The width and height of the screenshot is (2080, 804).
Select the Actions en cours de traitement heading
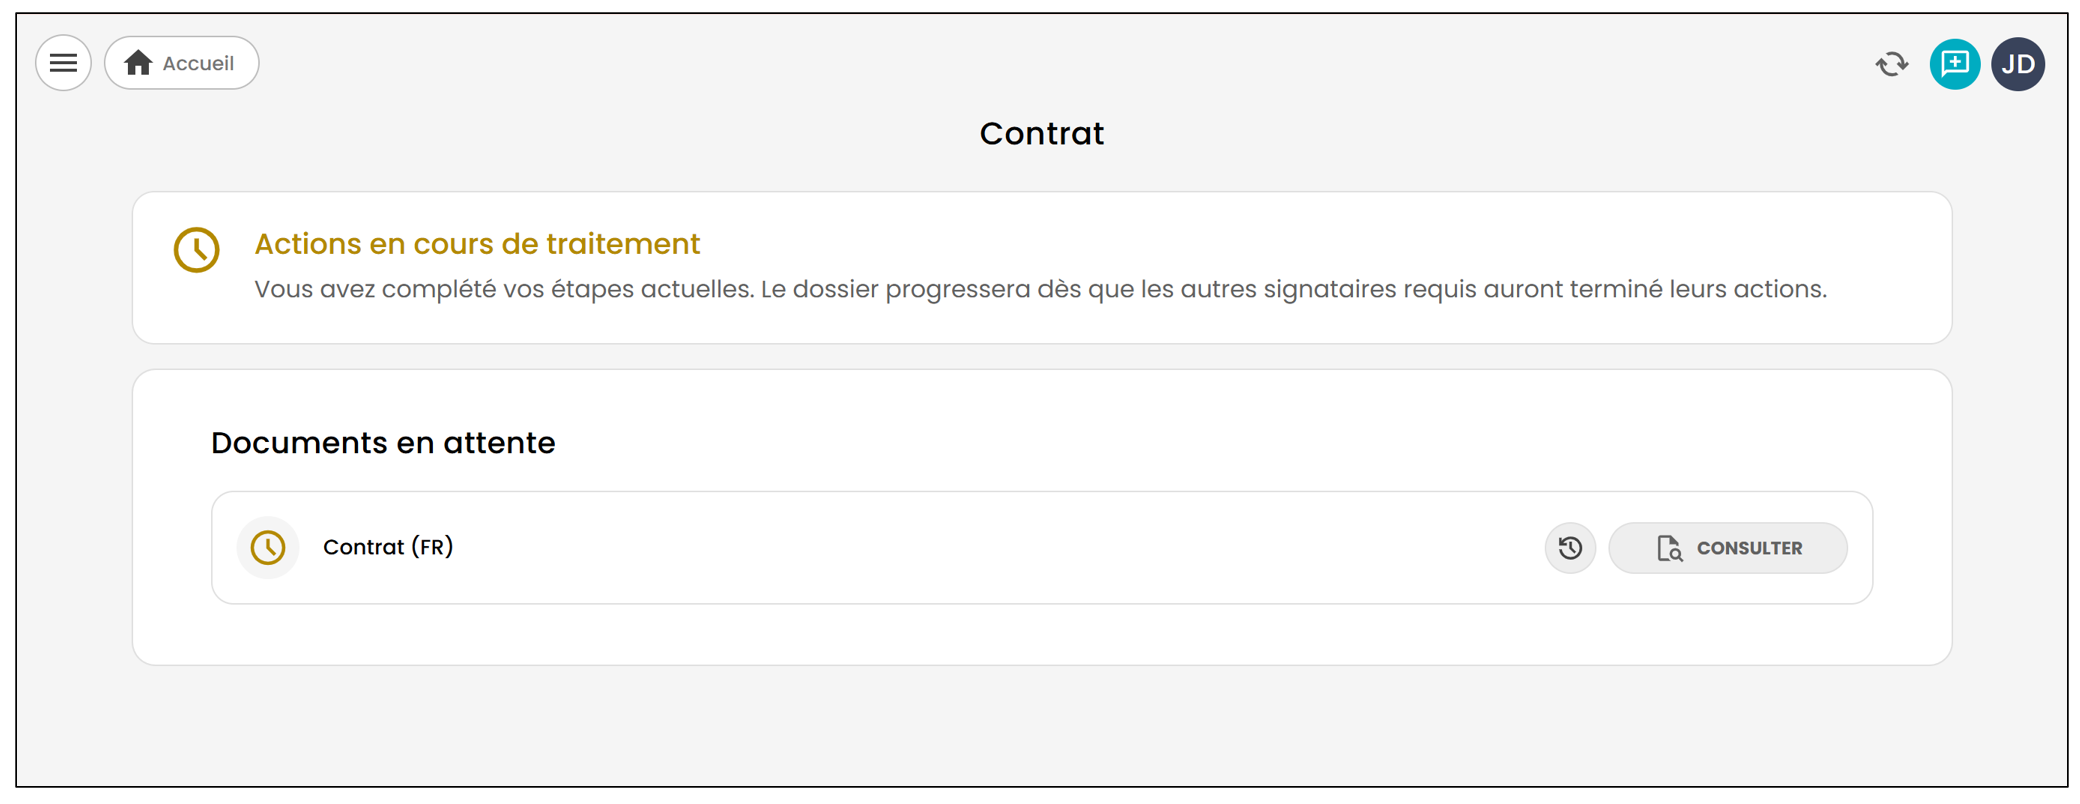477,244
